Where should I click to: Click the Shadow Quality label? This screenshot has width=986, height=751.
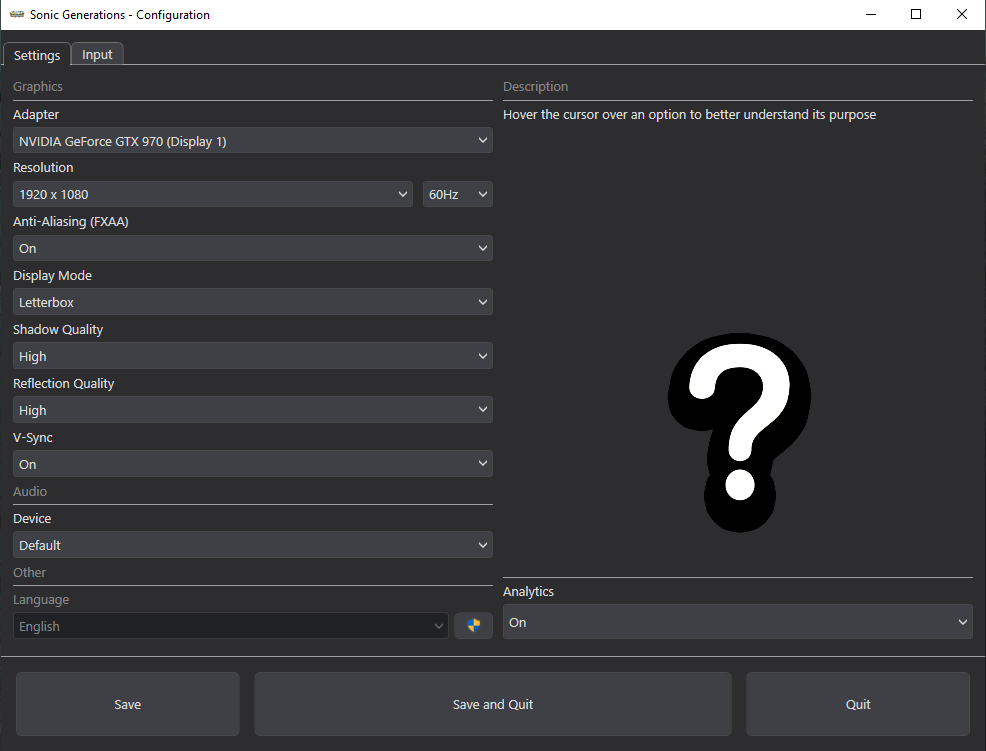click(58, 330)
